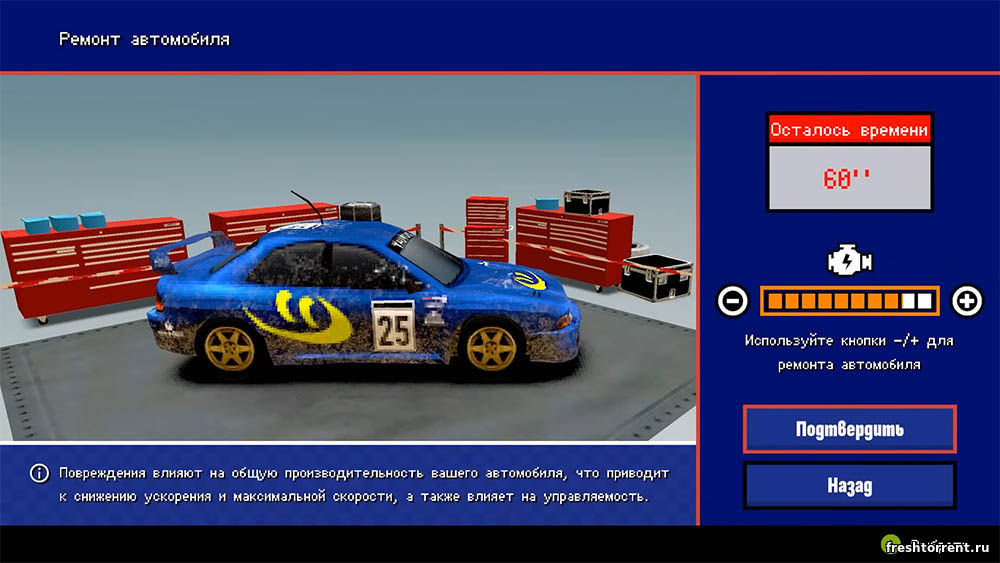Click the info icon in the hint bar
Viewport: 1000px width, 563px height.
[x=39, y=473]
